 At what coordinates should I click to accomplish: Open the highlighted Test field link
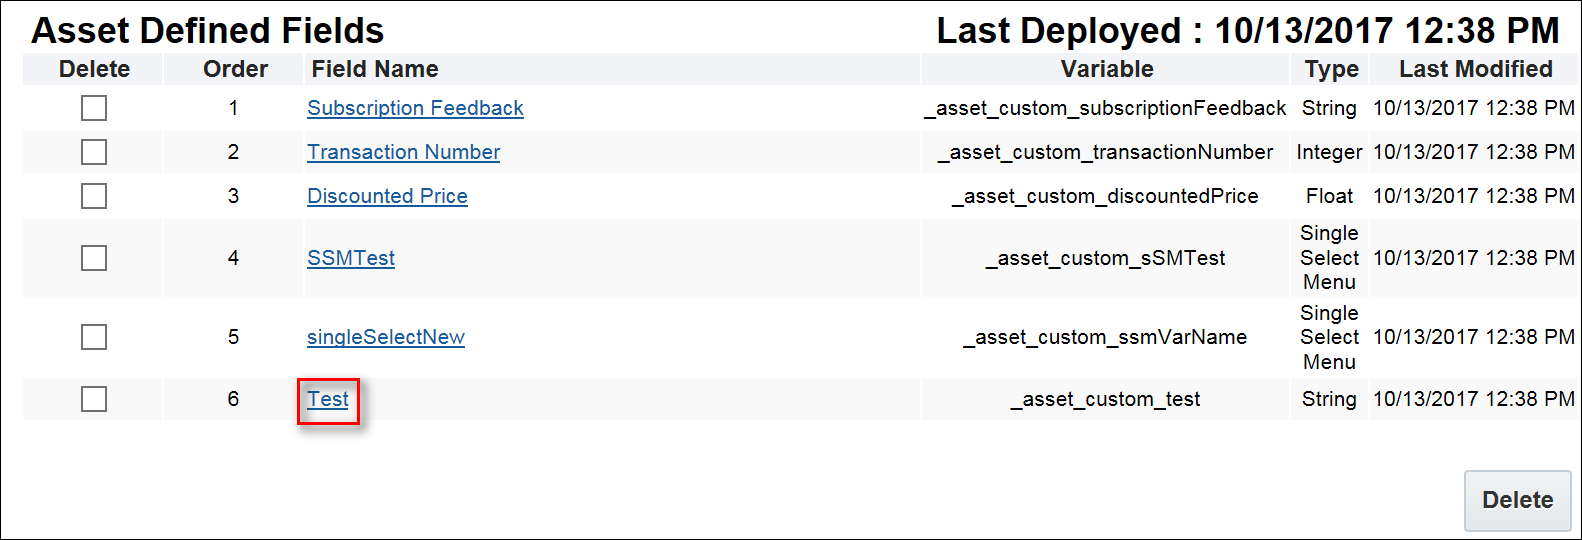point(328,399)
